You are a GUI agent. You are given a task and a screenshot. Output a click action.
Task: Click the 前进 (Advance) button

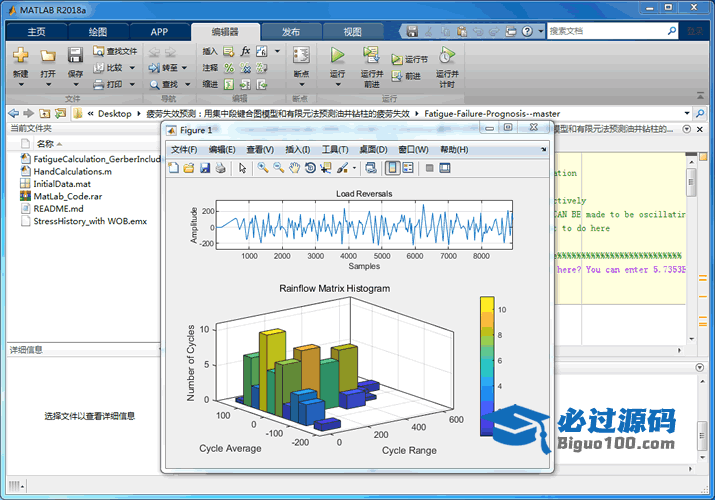coord(406,76)
